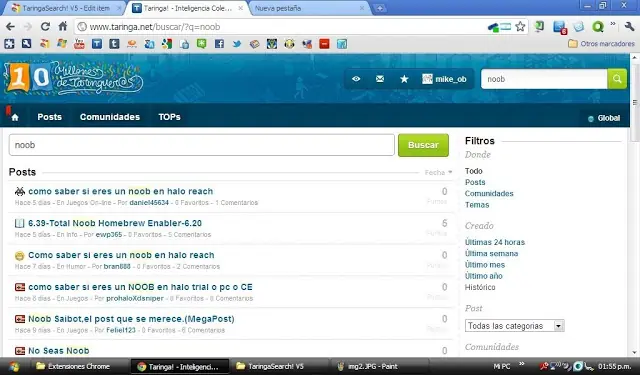Switch to the TaringaSearch! V5 Edit item tab
The image size is (640, 375).
tap(65, 8)
